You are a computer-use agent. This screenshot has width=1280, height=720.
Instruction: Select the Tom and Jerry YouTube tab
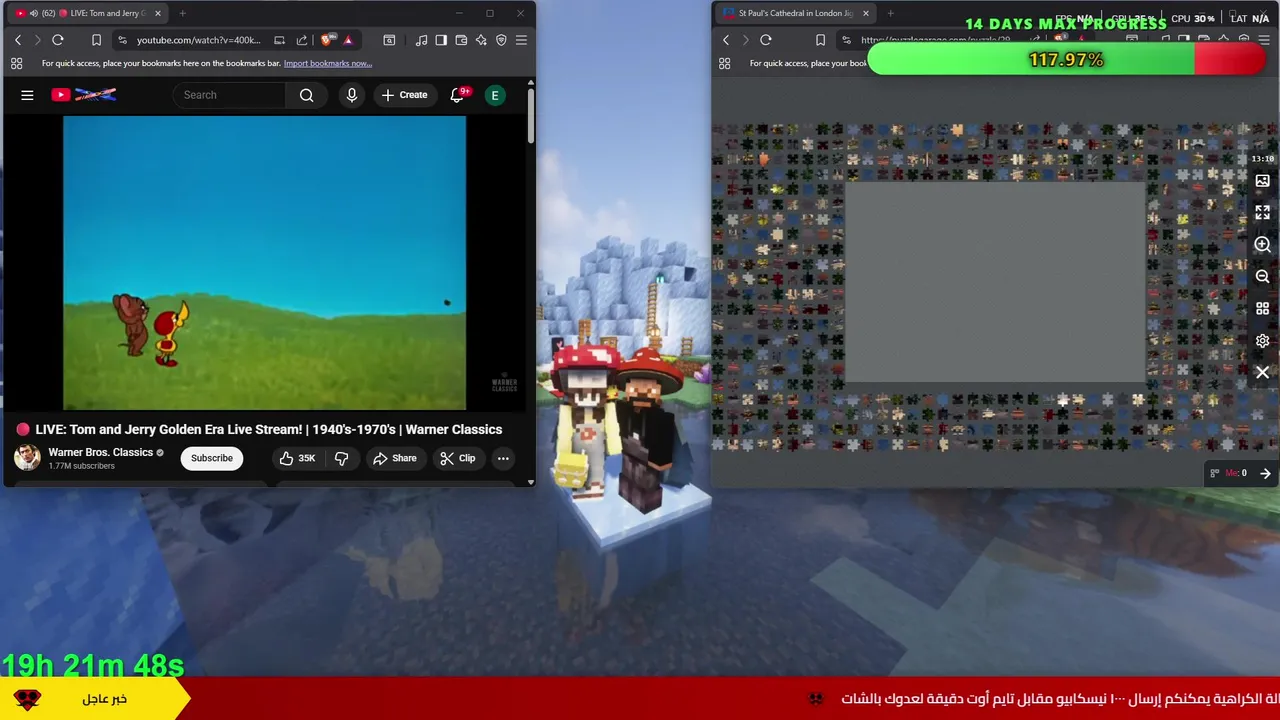click(x=88, y=13)
